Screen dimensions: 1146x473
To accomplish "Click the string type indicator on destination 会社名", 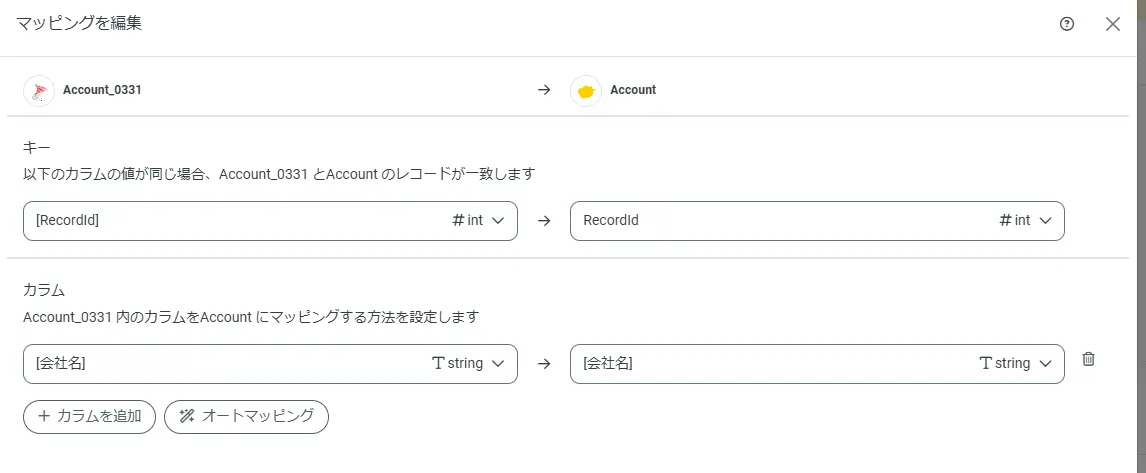I will [1004, 364].
